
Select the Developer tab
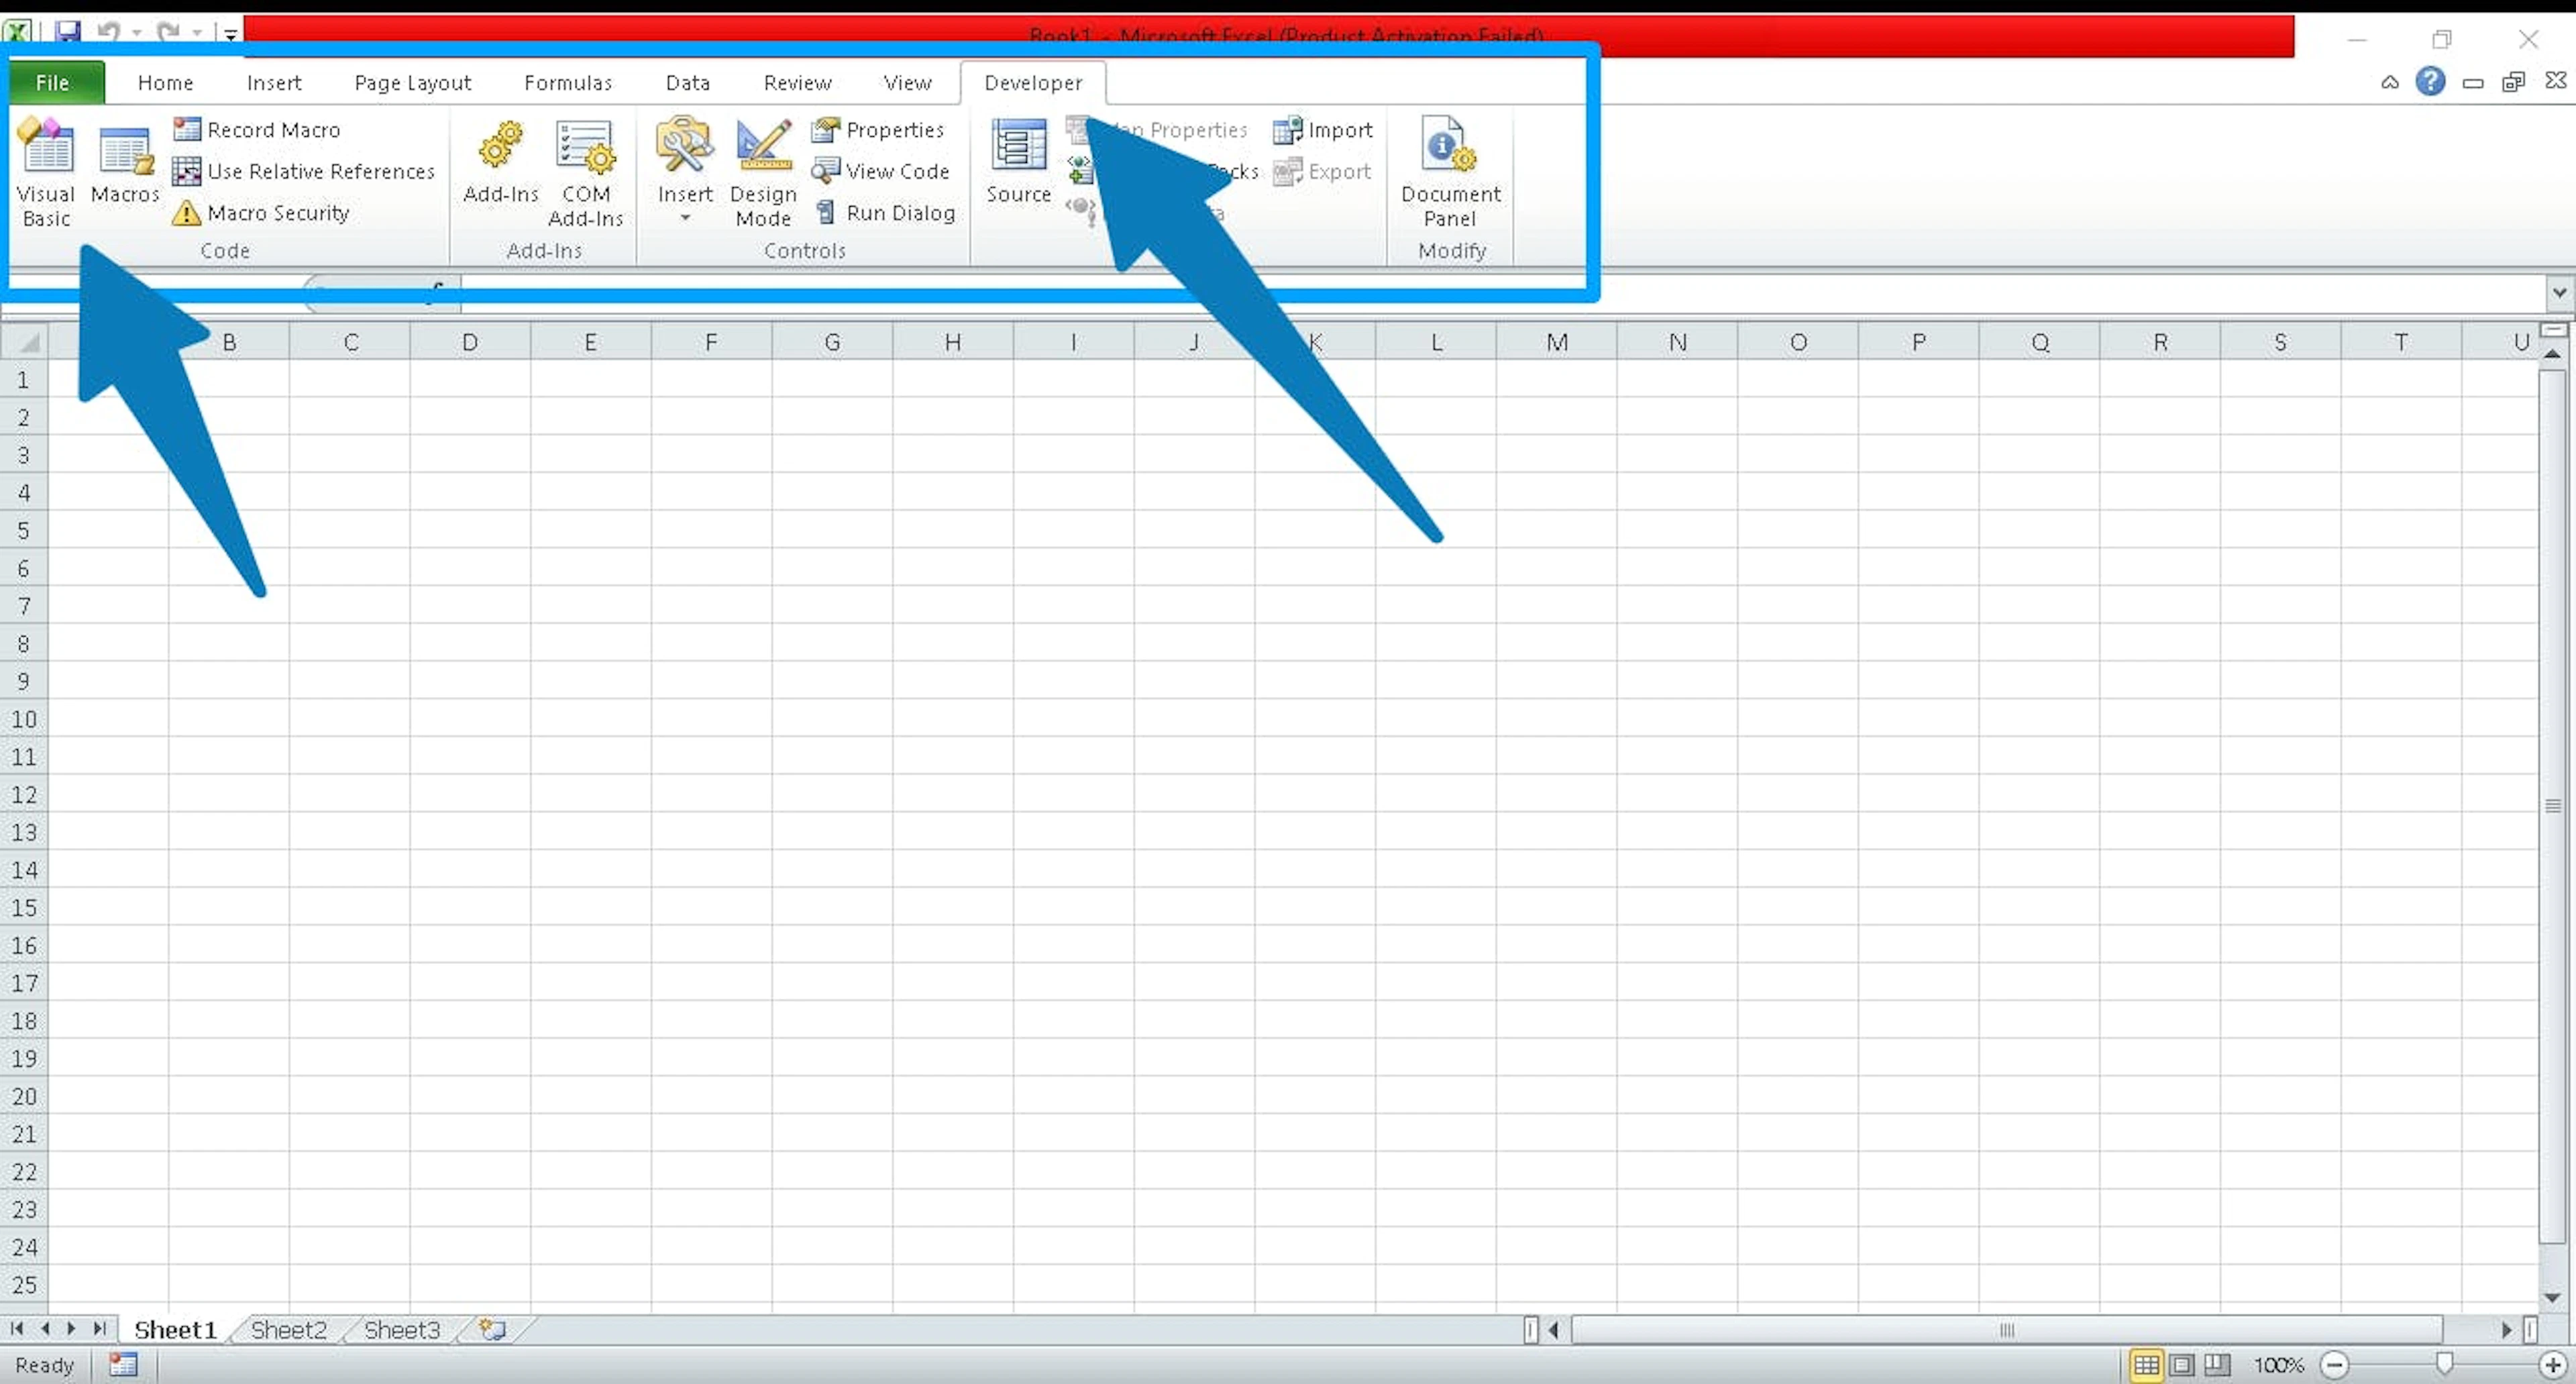1033,83
